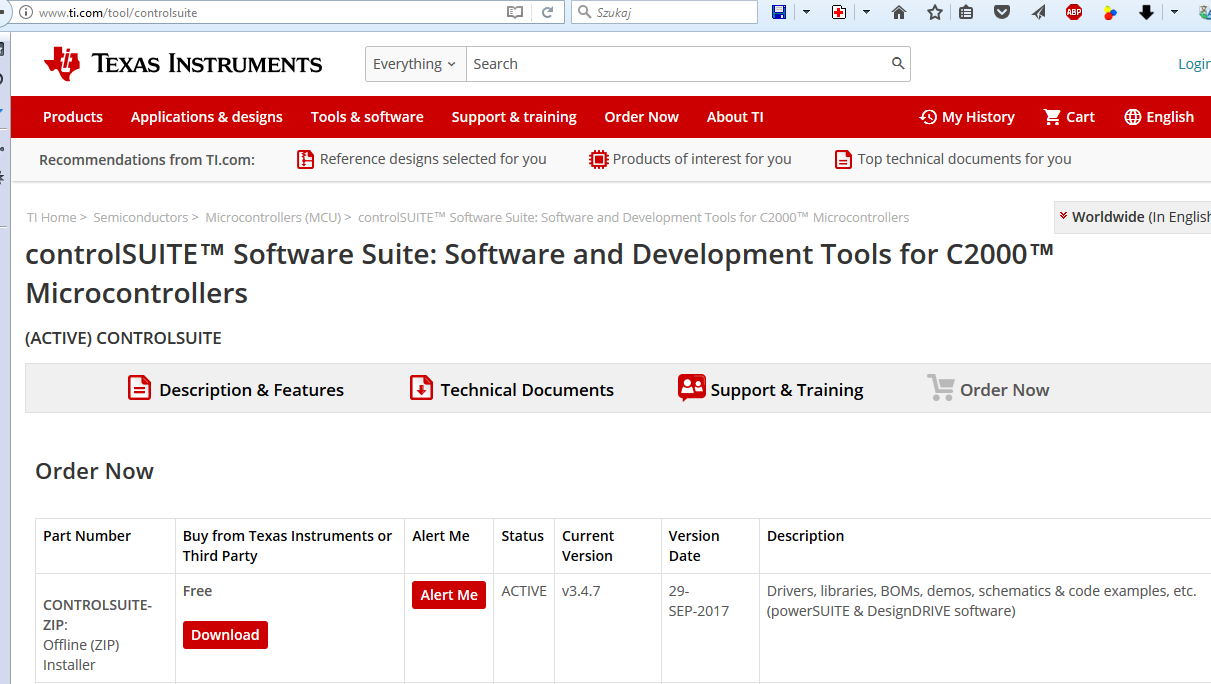Click the colorful balls extension icon

[x=1110, y=12]
